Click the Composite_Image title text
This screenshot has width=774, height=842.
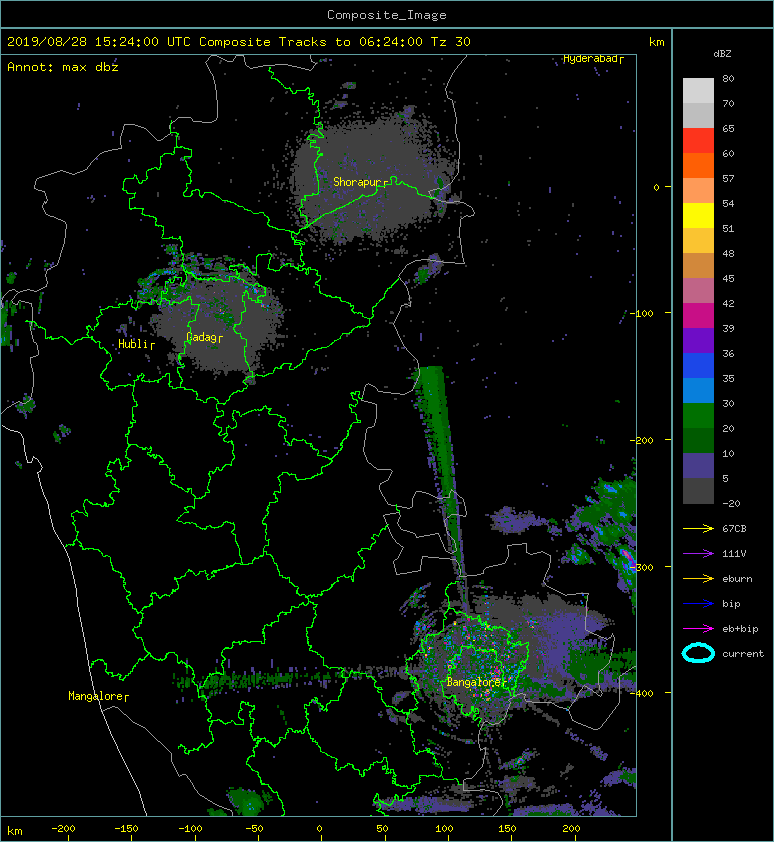[387, 15]
